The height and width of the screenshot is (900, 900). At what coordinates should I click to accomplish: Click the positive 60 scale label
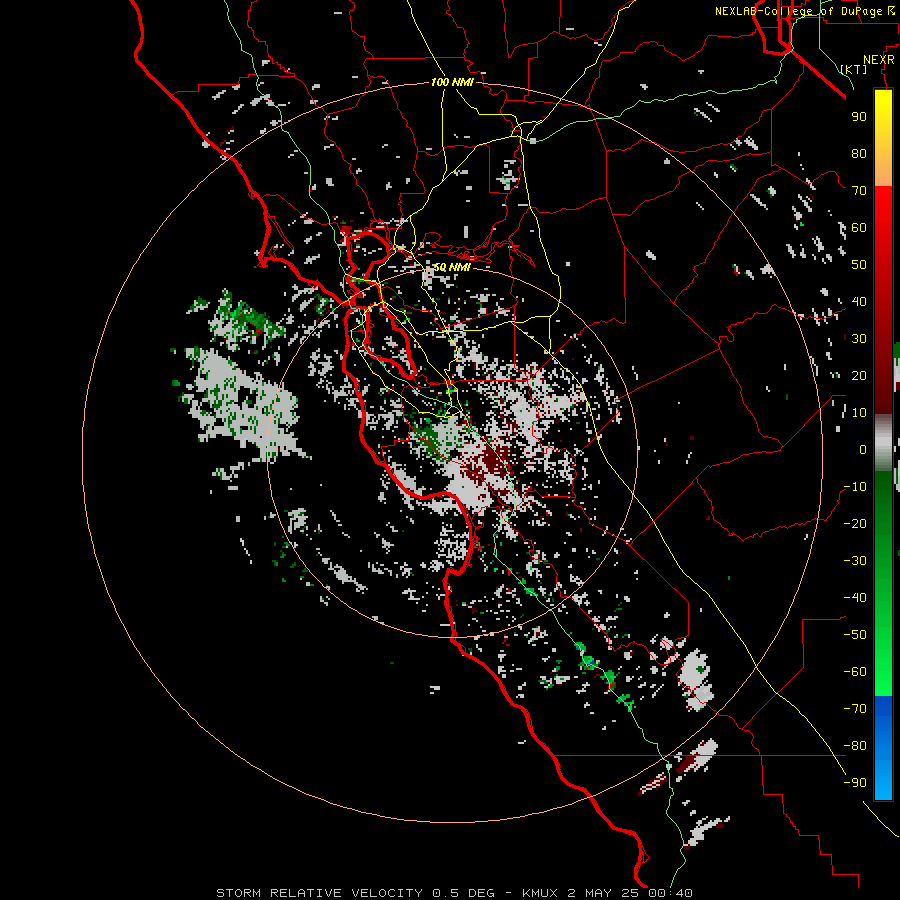click(x=859, y=227)
